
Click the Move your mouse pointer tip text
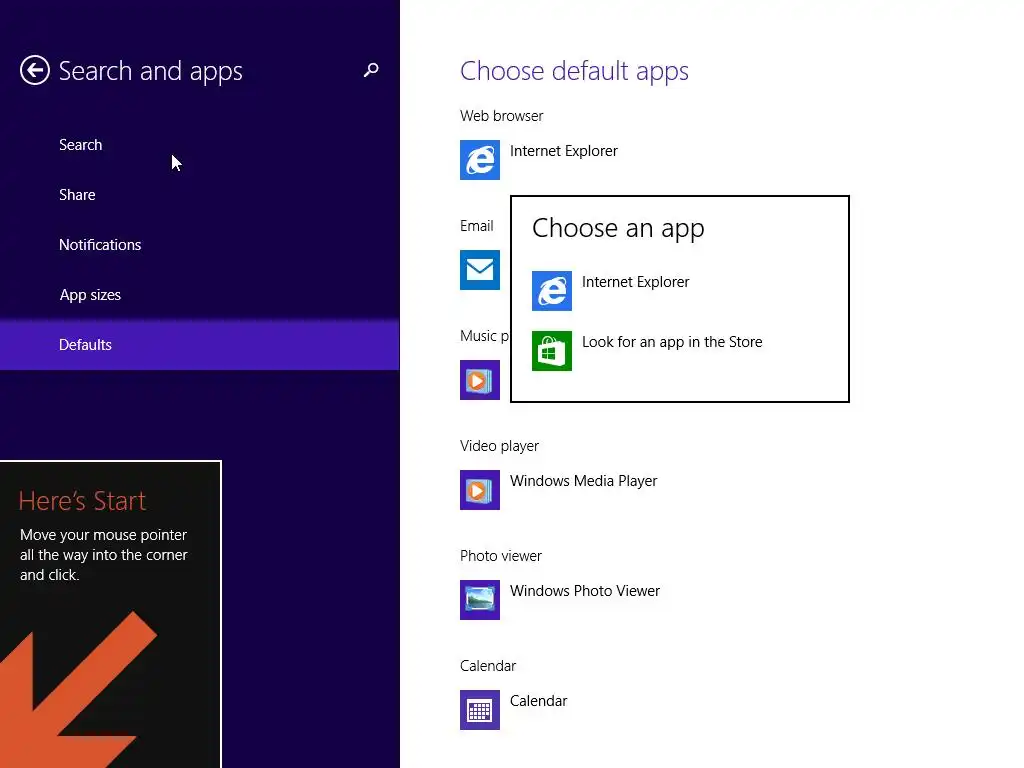point(104,554)
